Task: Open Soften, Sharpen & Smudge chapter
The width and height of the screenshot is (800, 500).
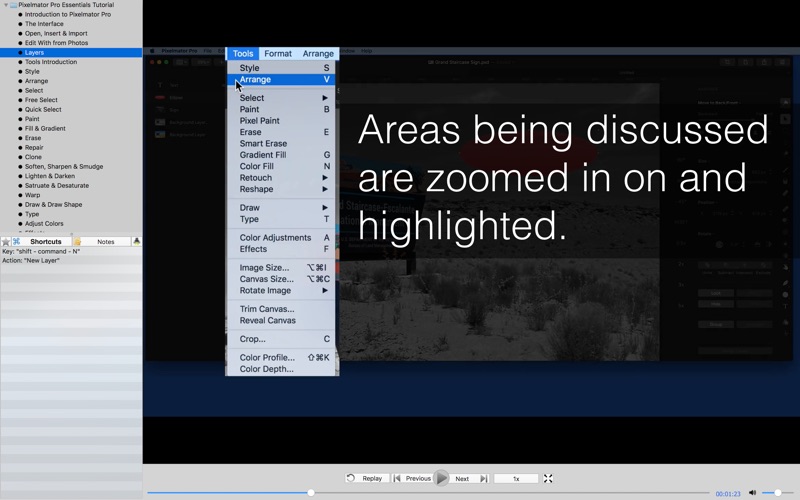Action: click(x=64, y=166)
